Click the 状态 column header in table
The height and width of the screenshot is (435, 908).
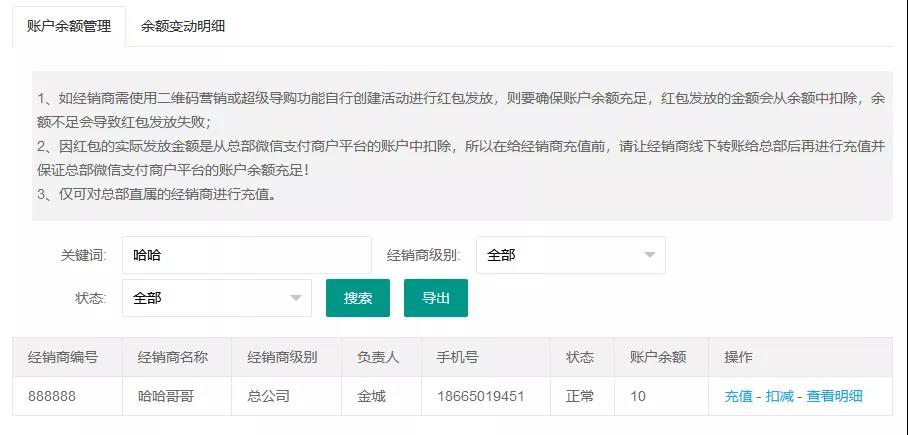point(580,357)
